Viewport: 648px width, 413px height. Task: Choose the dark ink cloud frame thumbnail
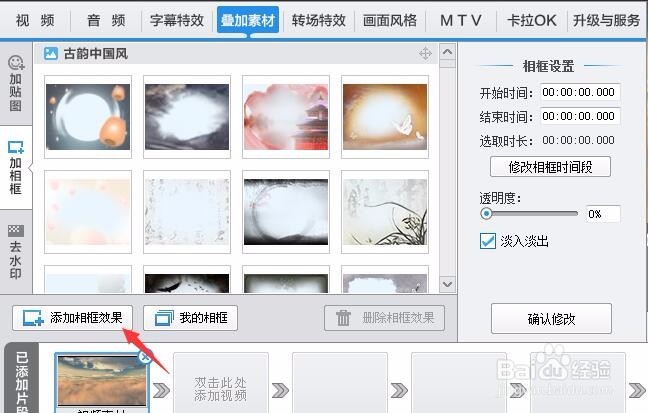tap(187, 117)
